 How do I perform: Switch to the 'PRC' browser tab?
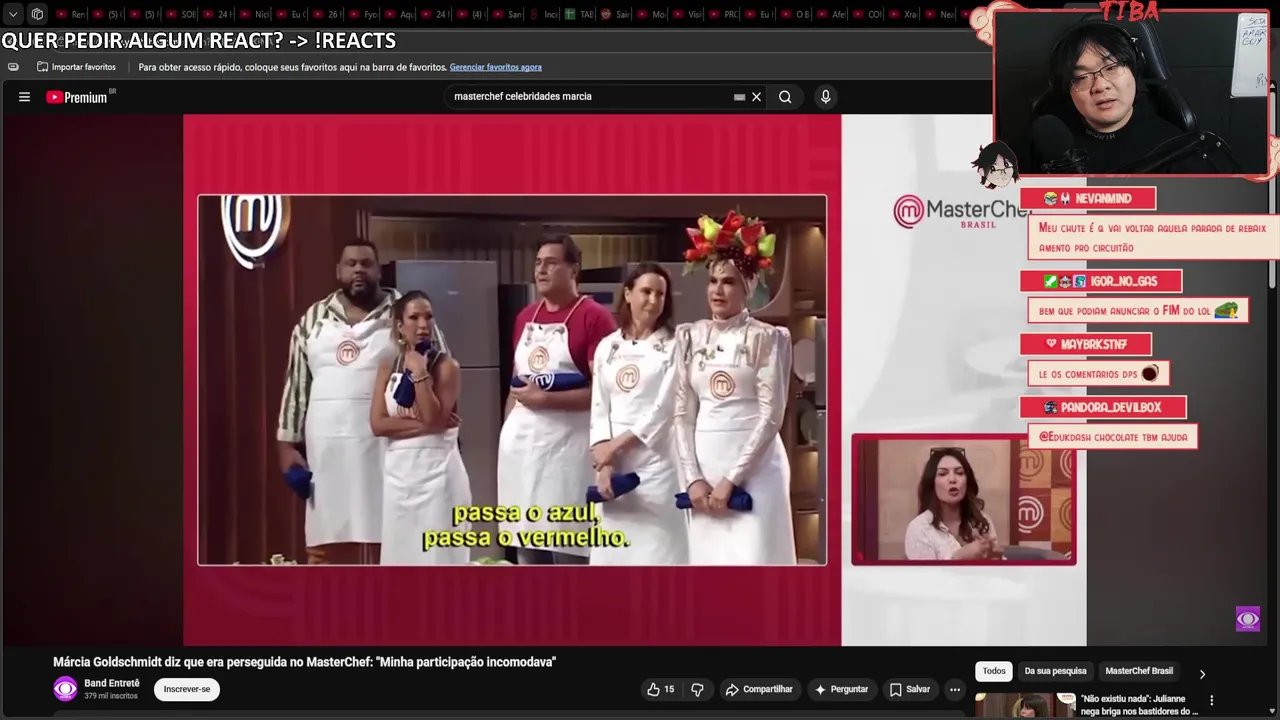(x=724, y=14)
